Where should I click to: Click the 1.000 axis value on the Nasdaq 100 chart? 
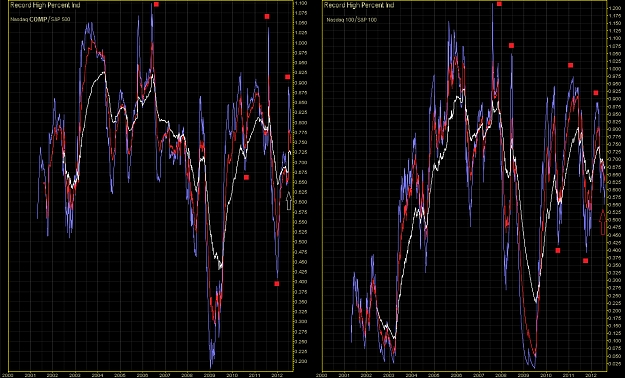pos(615,69)
